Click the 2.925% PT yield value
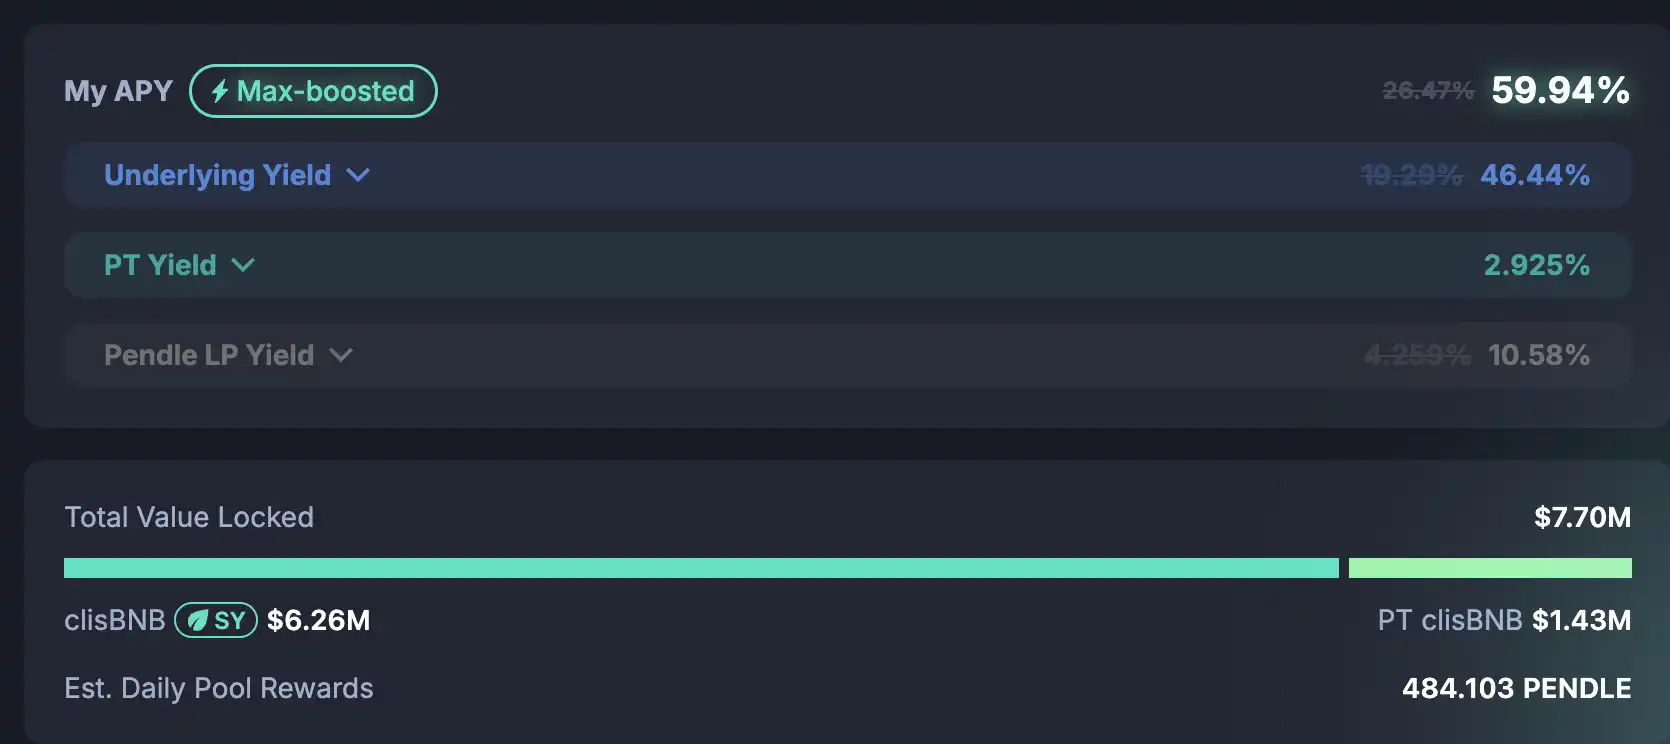 (1536, 265)
